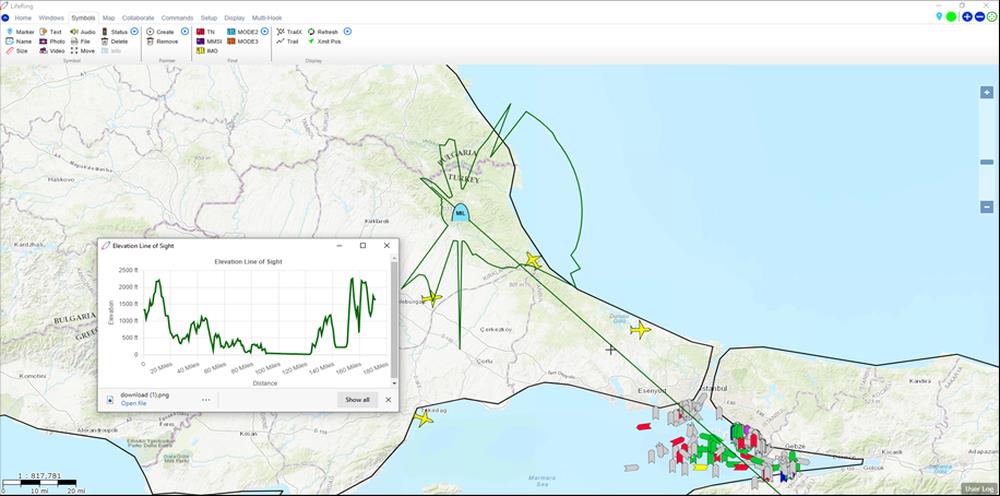The width and height of the screenshot is (1000, 496).
Task: Open the Collaborate tab
Action: pyautogui.click(x=138, y=18)
